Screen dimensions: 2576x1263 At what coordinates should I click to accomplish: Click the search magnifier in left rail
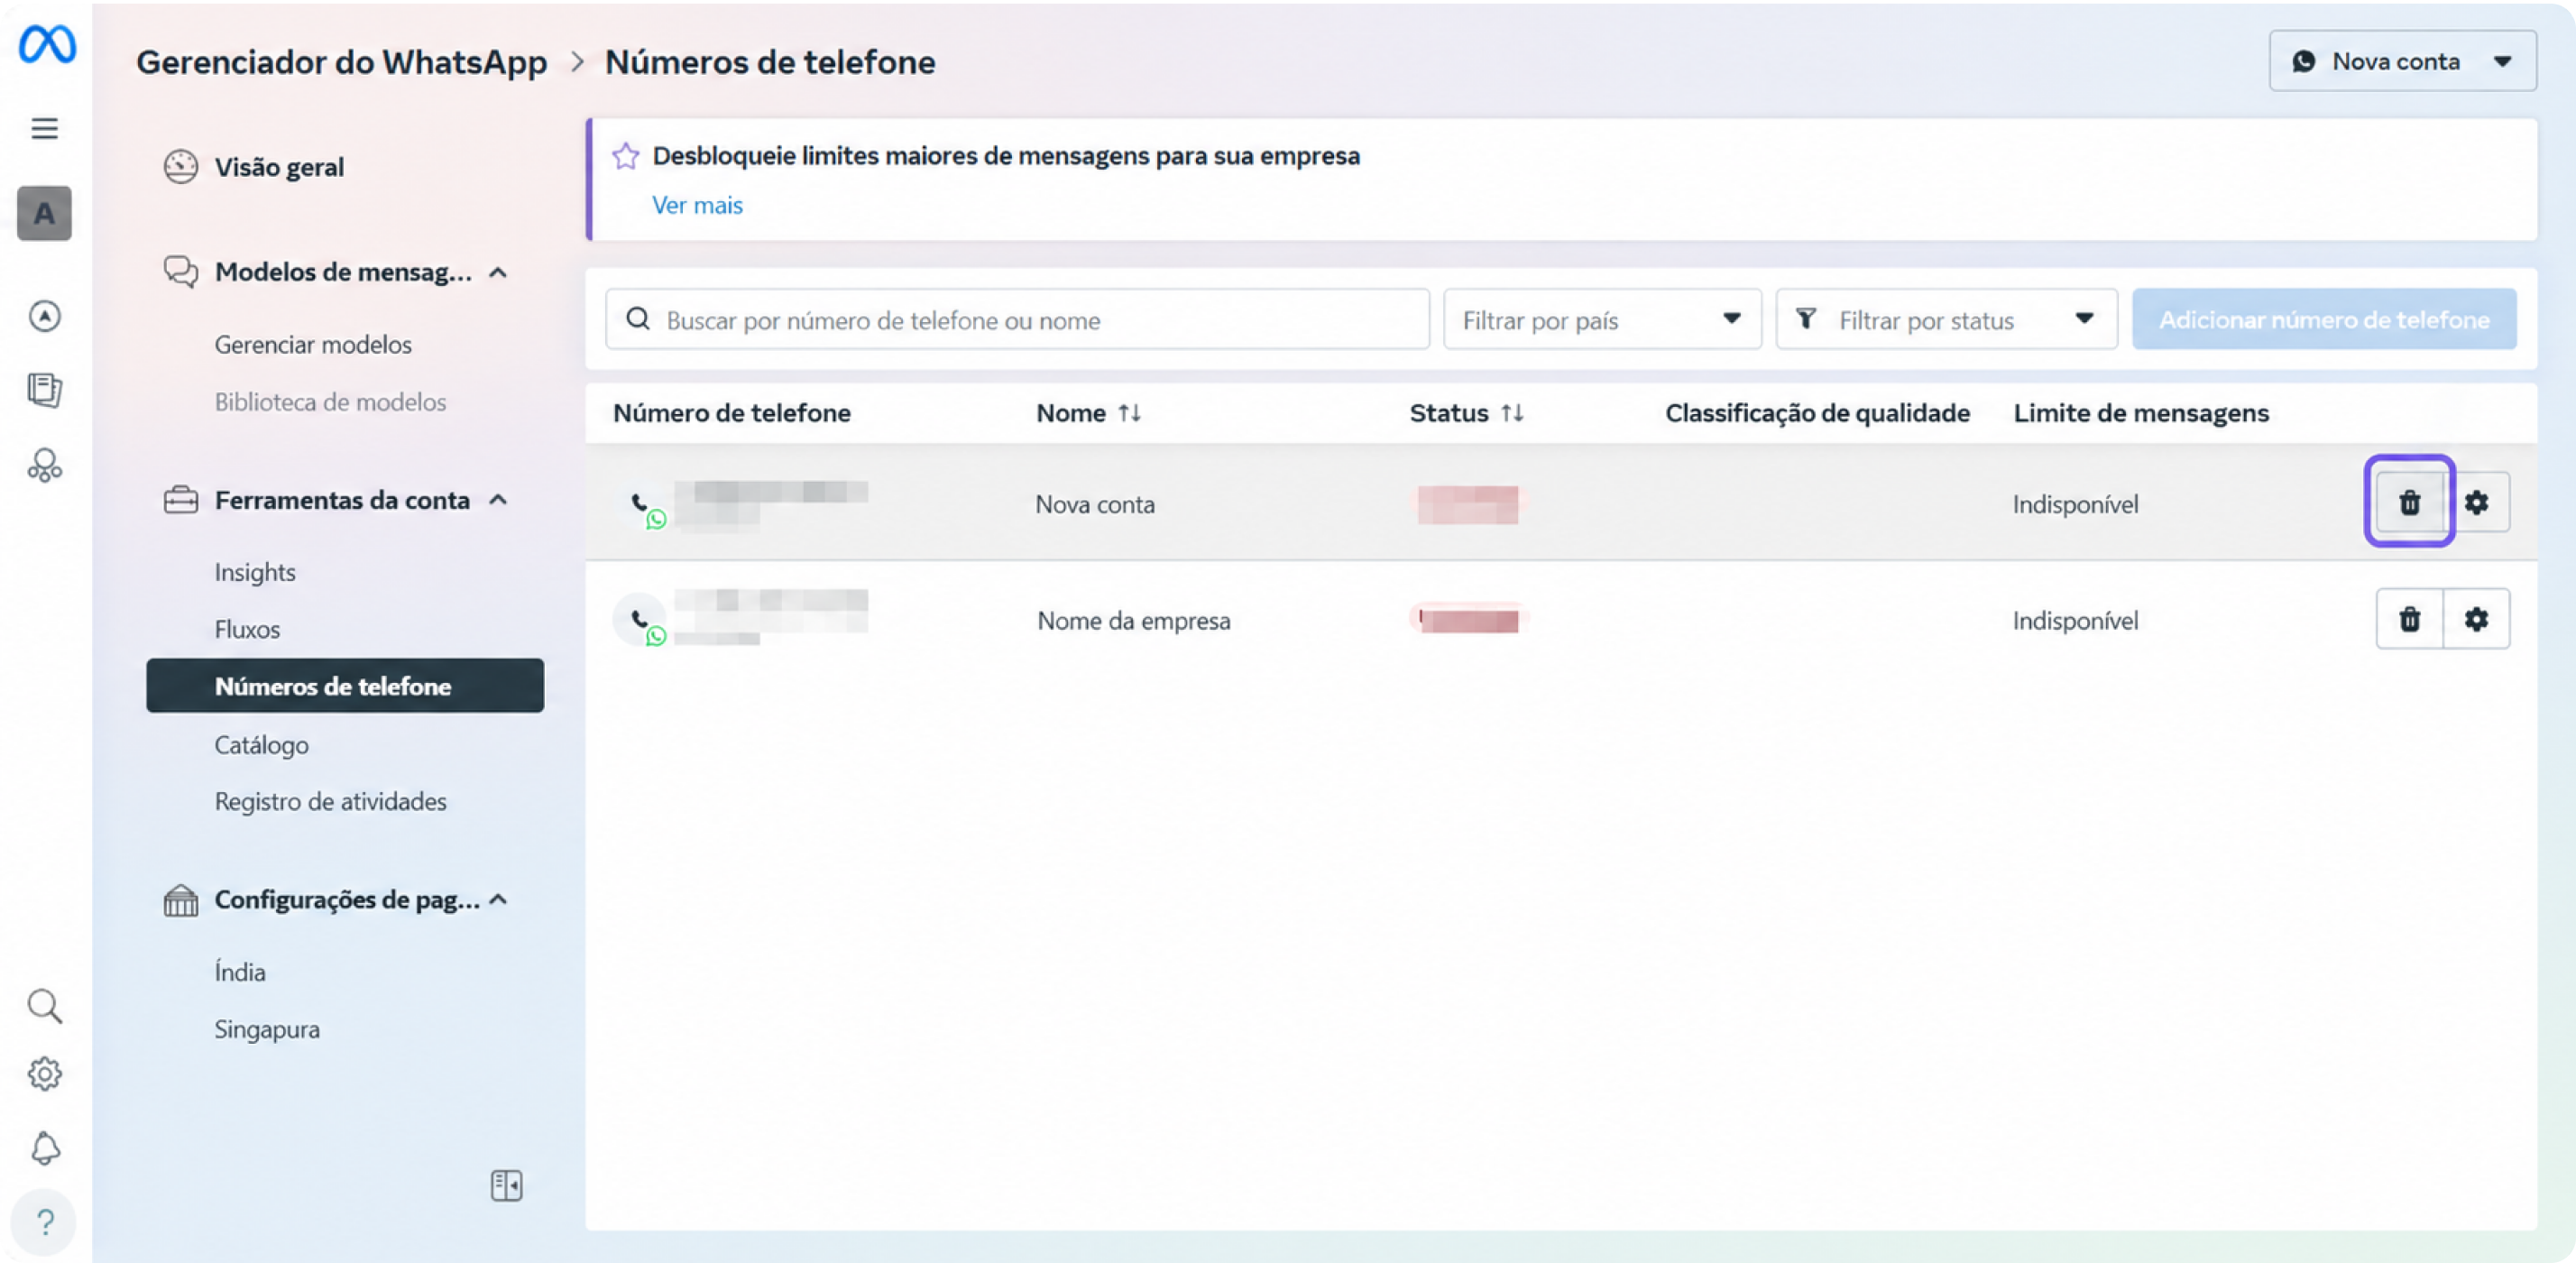click(x=45, y=1005)
